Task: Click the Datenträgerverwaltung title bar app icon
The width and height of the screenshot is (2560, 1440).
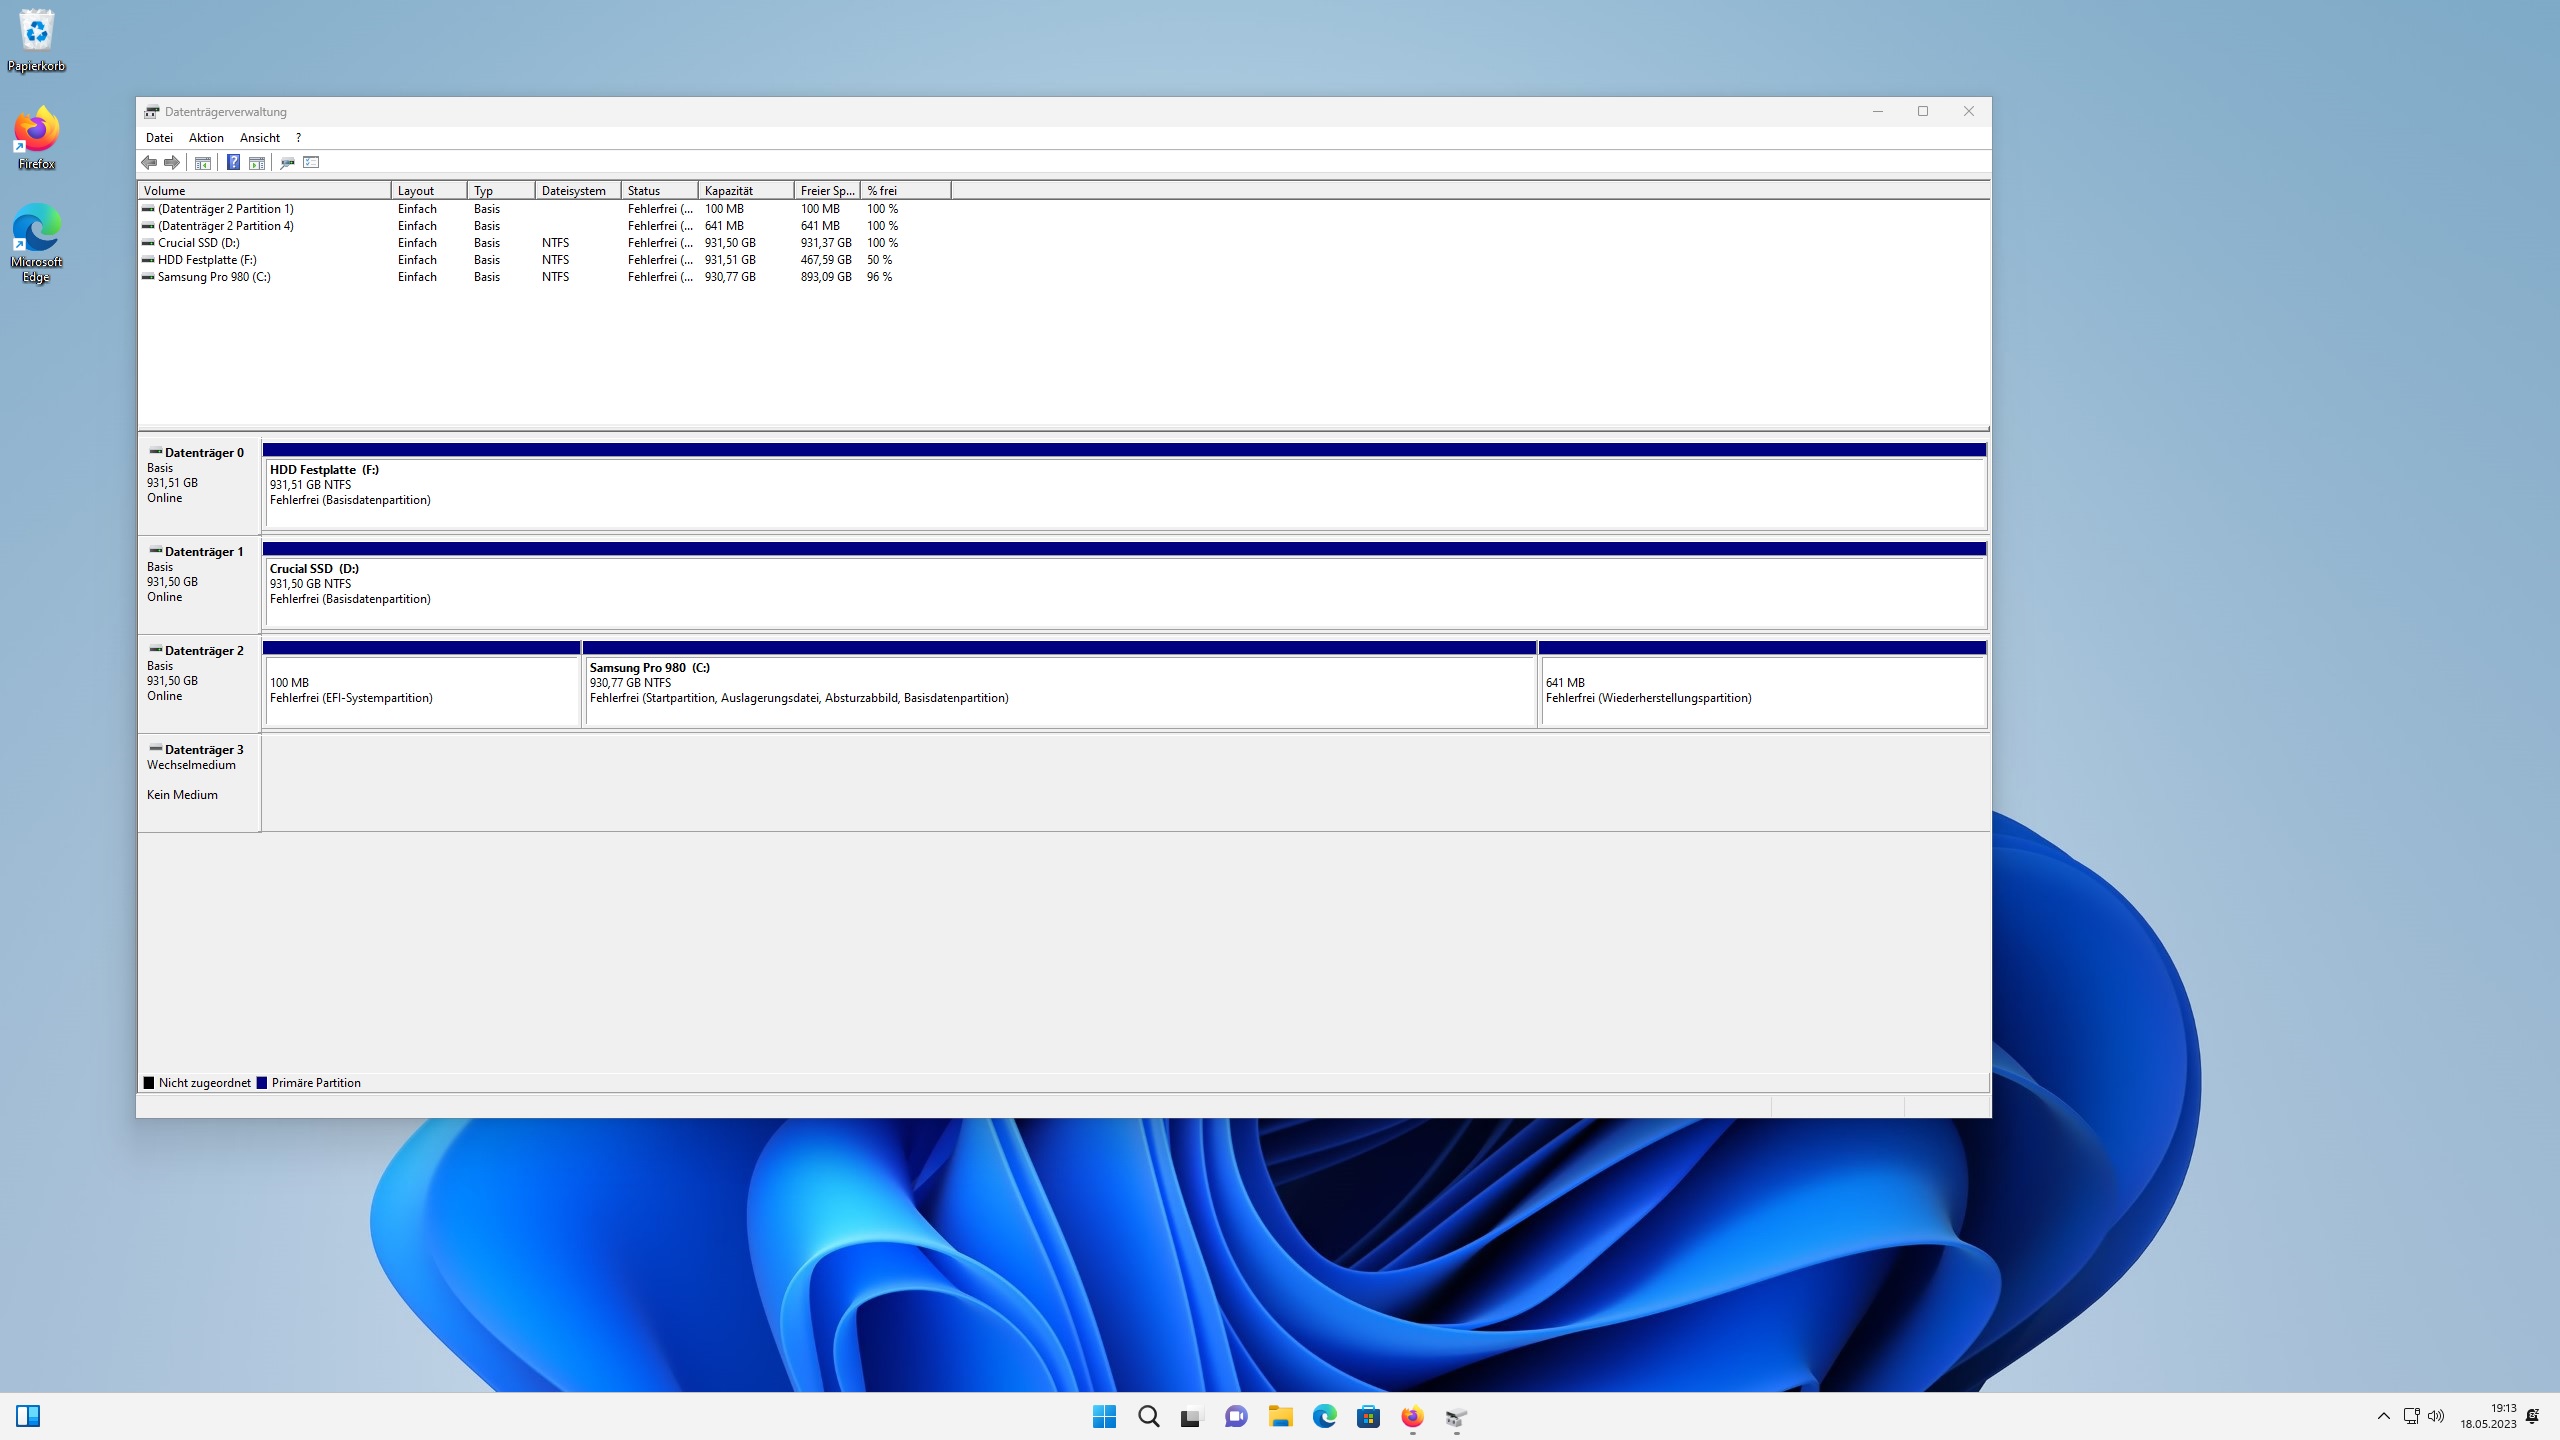Action: (152, 112)
